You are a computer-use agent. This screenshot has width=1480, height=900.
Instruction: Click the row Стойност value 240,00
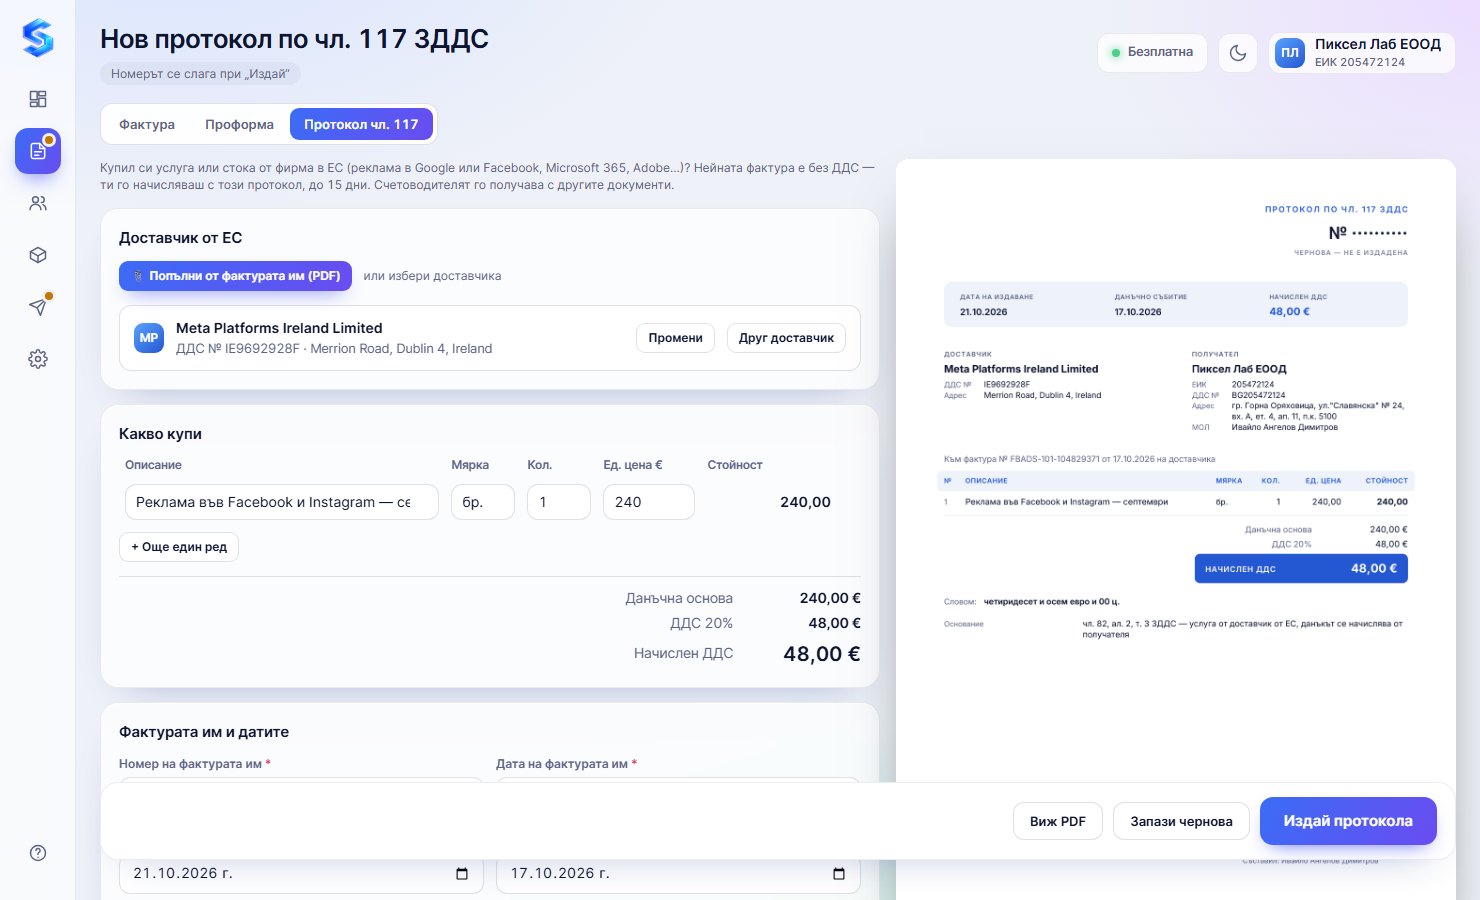[x=805, y=502]
